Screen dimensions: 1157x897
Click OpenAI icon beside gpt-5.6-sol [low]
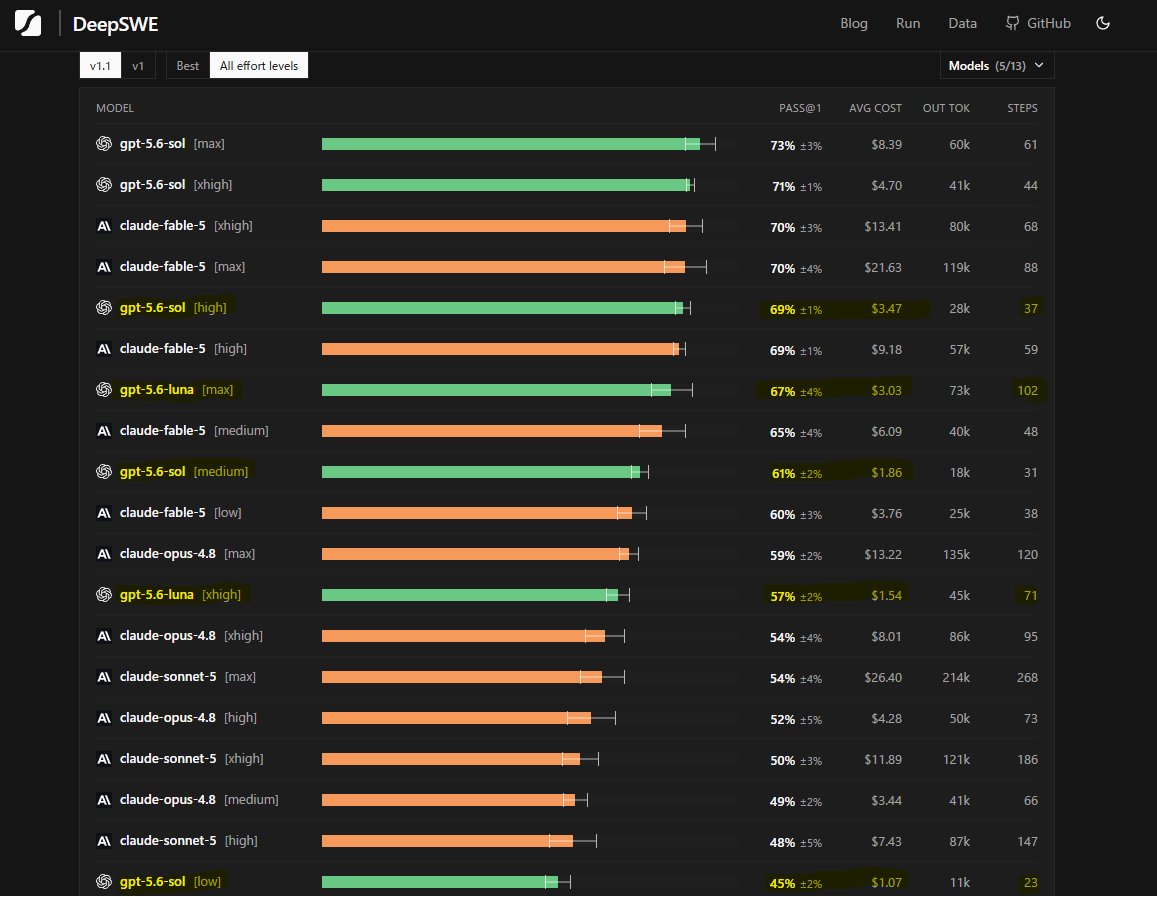coord(104,882)
